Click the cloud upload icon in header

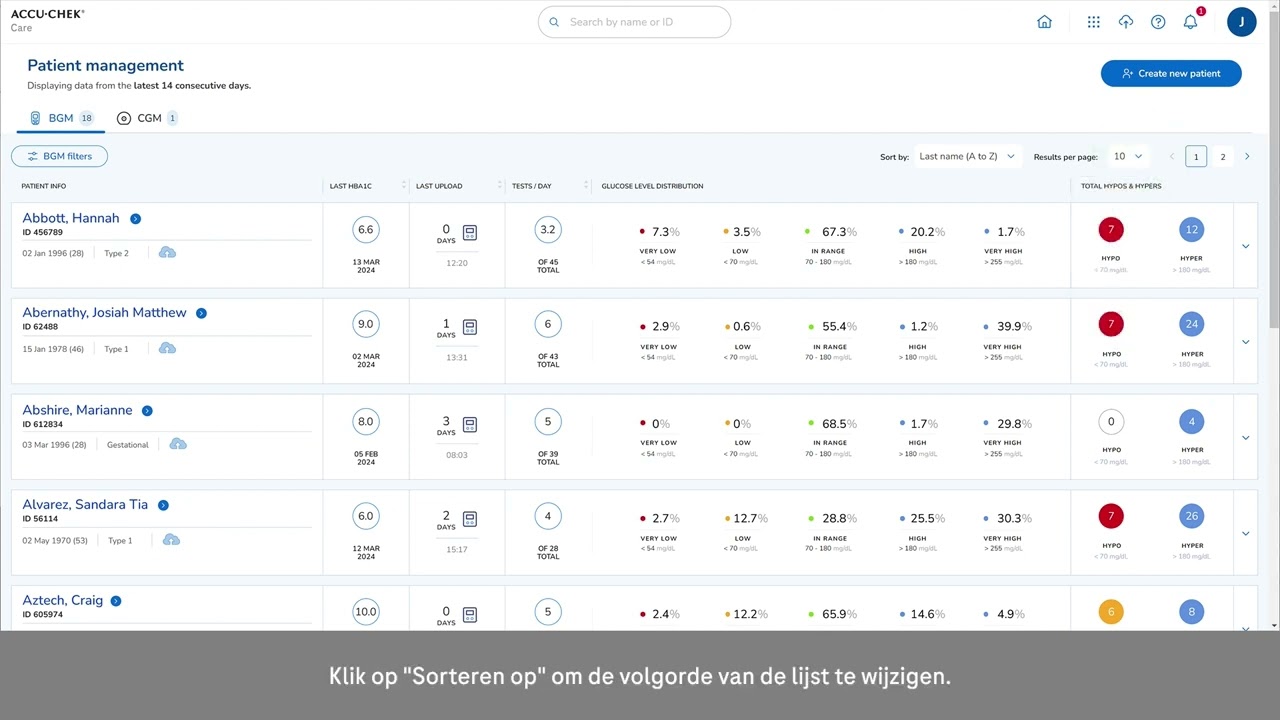point(1126,22)
